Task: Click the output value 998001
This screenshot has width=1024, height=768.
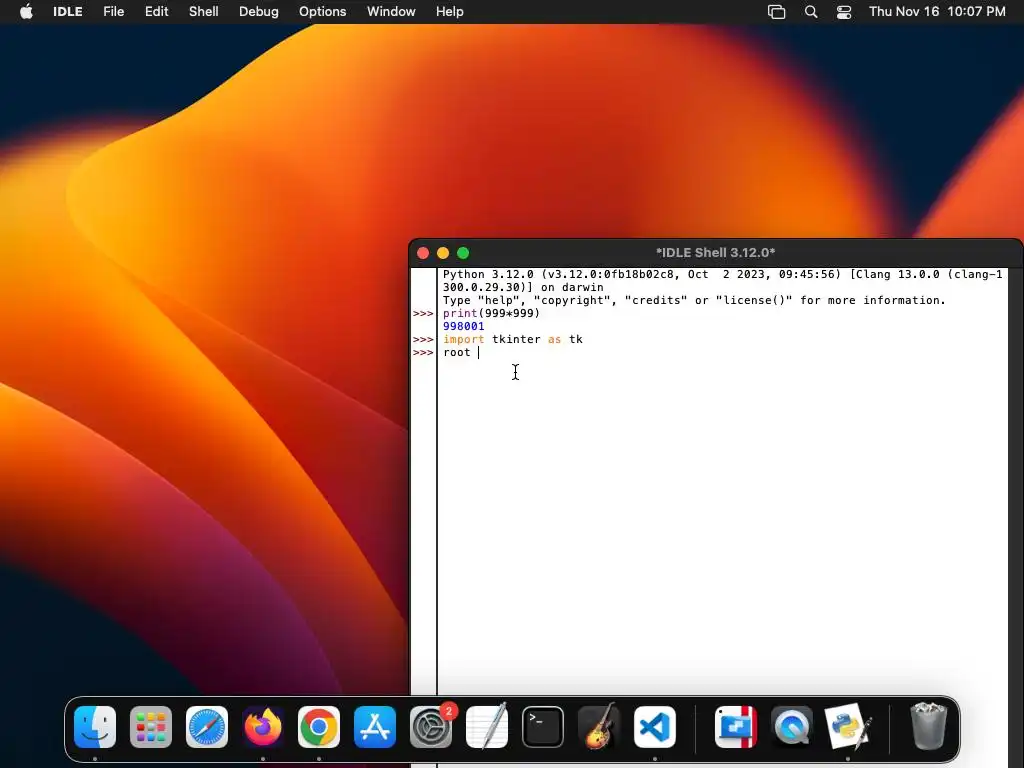Action: click(464, 327)
